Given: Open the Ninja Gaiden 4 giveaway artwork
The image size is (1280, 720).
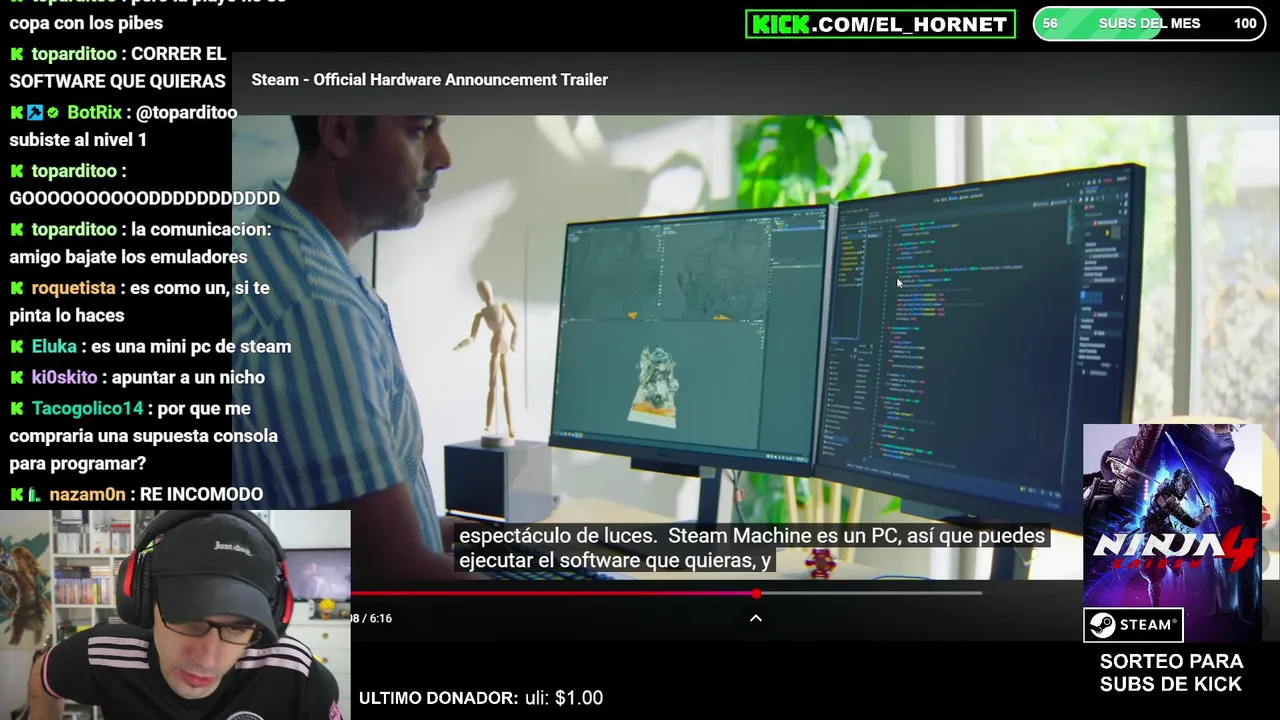Looking at the screenshot, I should (x=1172, y=515).
